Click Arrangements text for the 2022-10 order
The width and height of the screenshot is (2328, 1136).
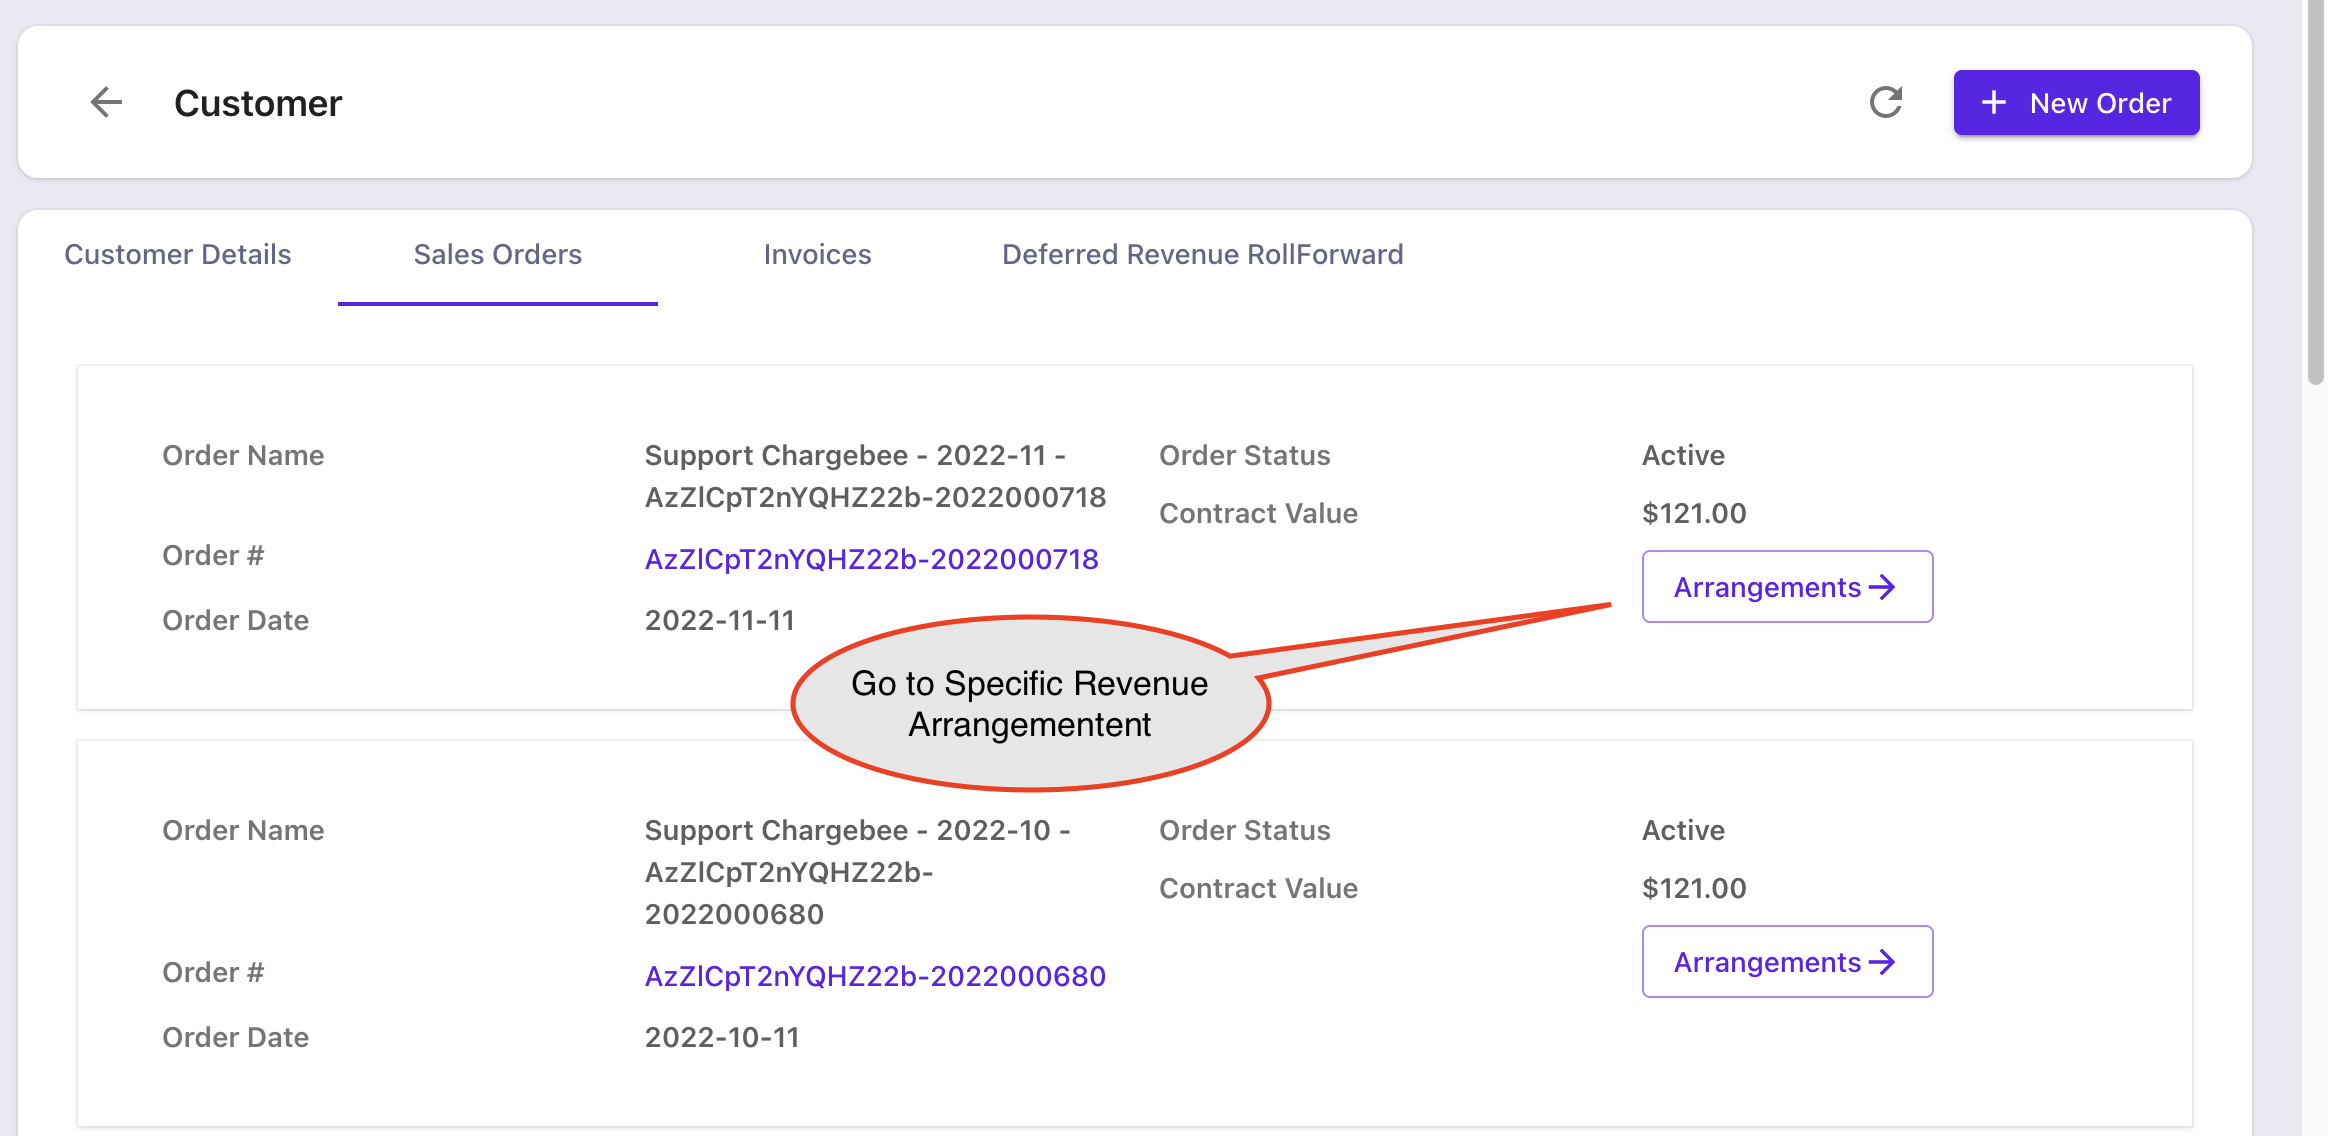1766,962
